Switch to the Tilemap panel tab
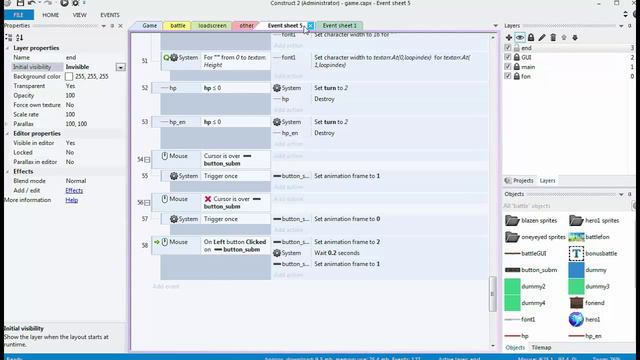The image size is (640, 360). (541, 348)
